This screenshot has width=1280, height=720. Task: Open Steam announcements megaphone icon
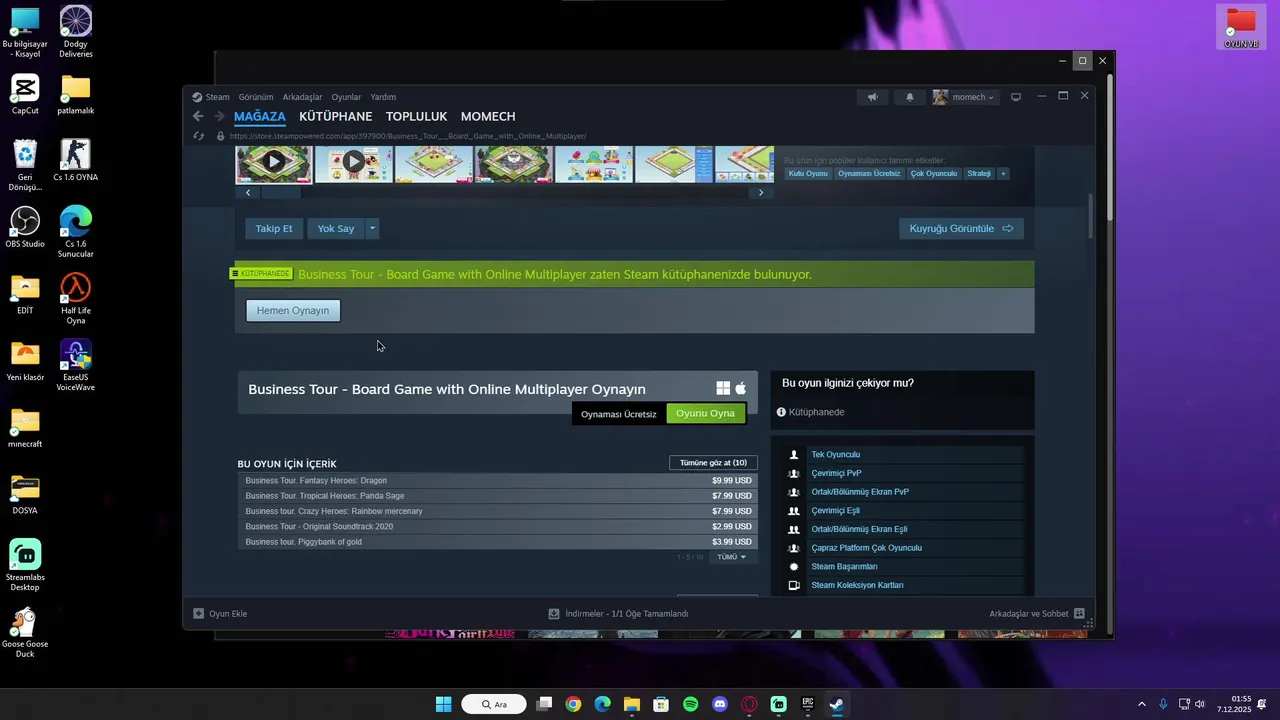pos(872,97)
